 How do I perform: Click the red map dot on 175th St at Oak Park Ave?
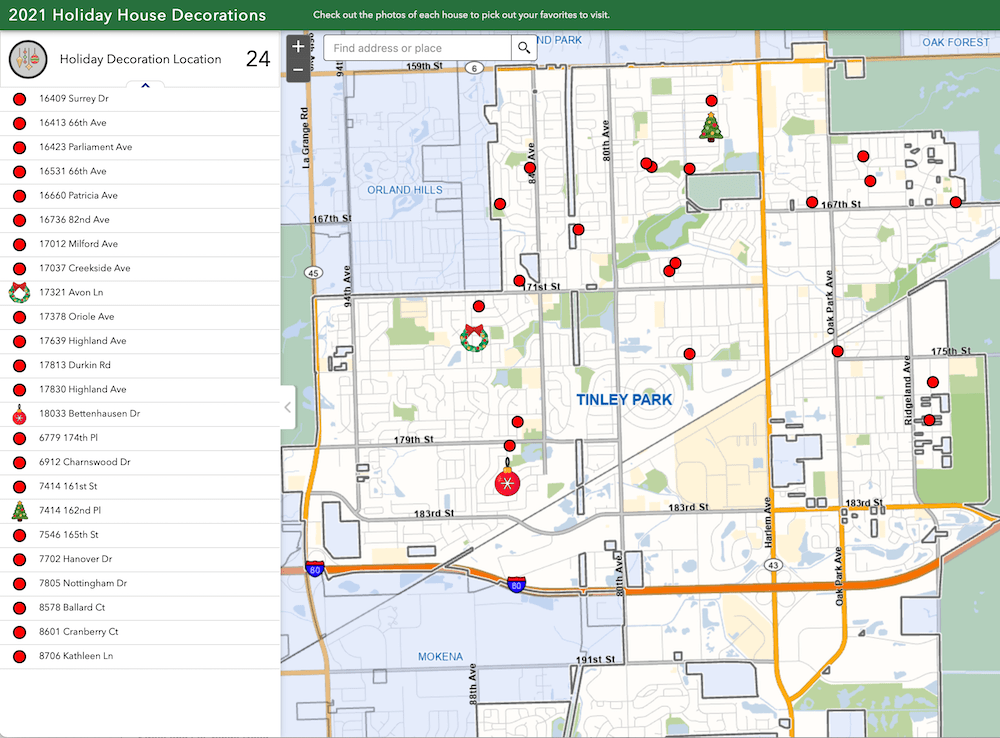837,351
